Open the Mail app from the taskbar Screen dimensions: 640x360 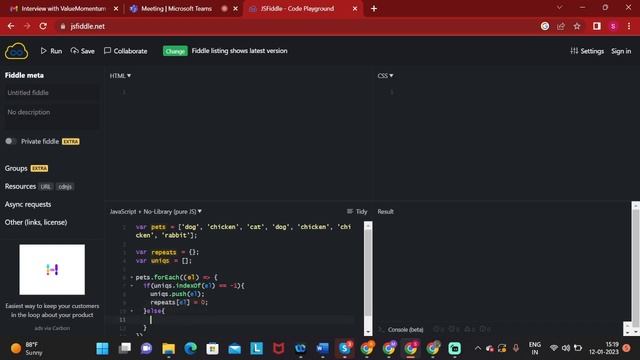235,349
